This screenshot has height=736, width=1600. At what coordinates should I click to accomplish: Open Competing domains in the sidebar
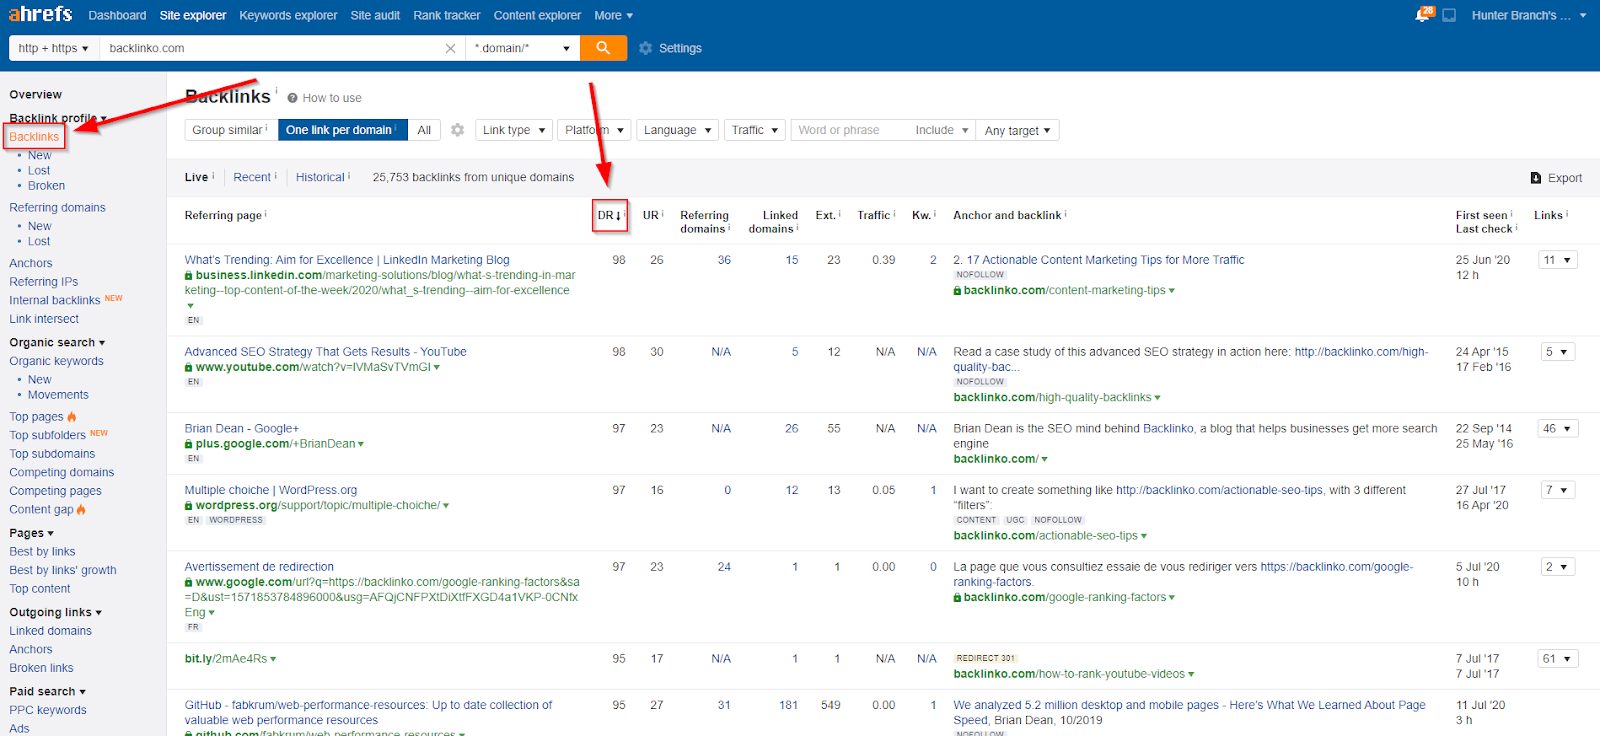[62, 473]
